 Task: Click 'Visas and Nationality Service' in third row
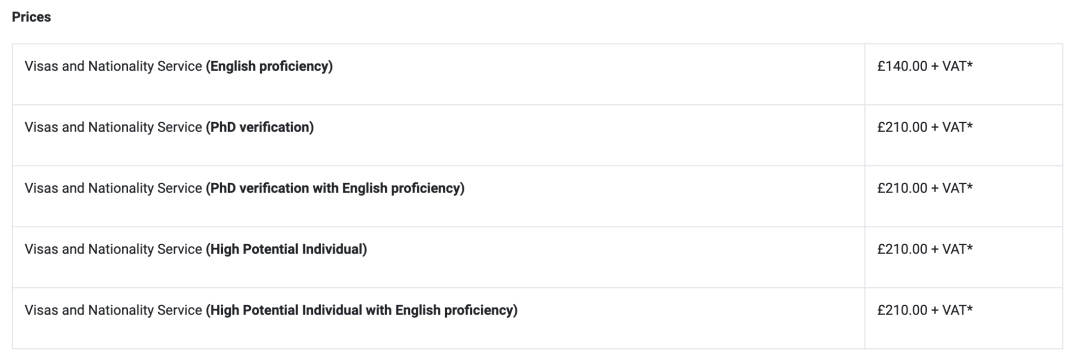(113, 188)
